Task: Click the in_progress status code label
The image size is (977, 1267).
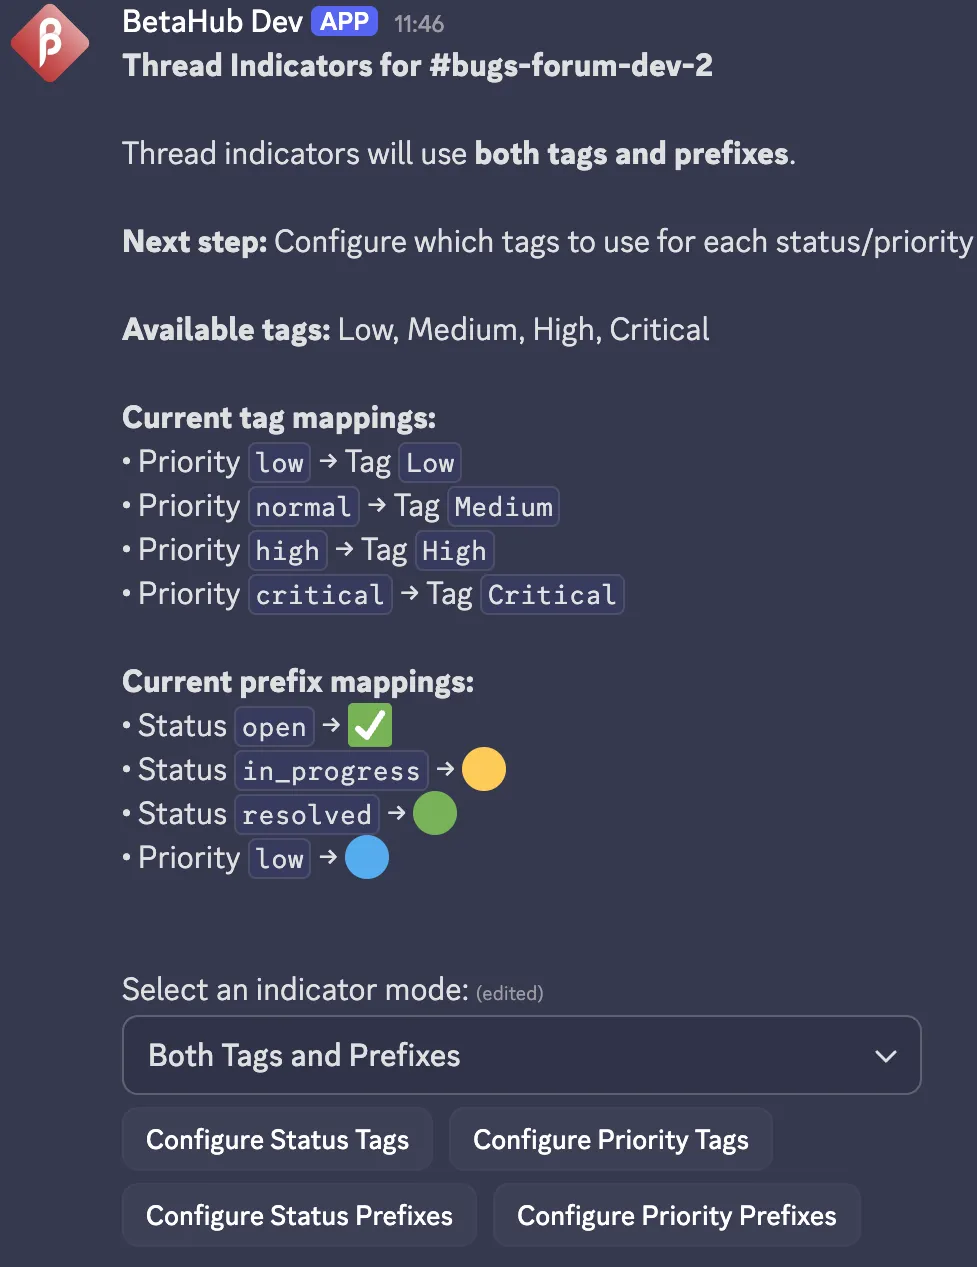Action: tap(331, 771)
